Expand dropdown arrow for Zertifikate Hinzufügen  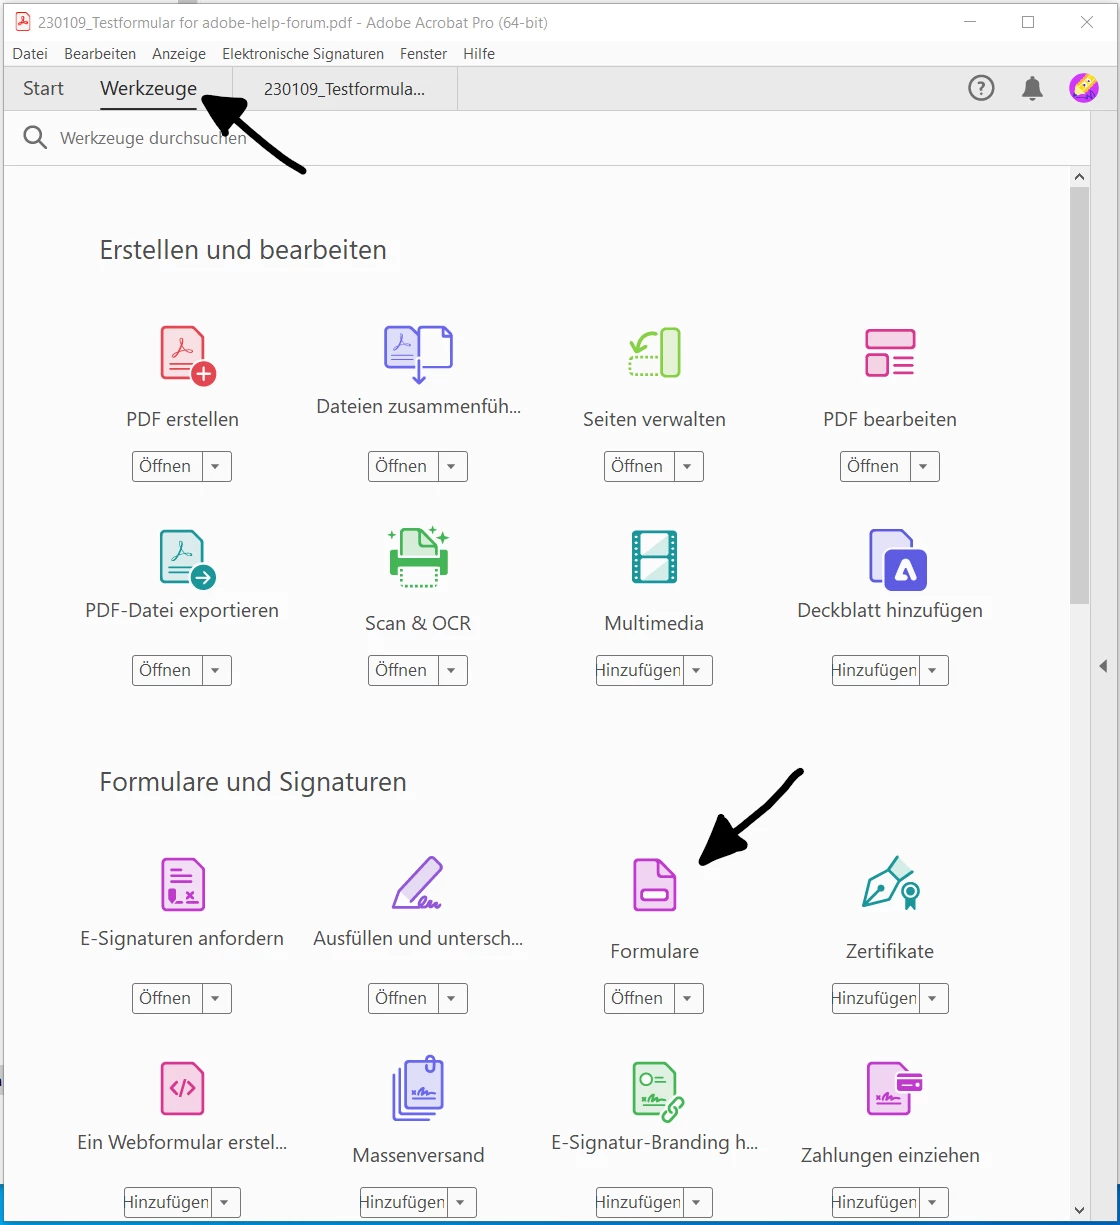coord(934,998)
